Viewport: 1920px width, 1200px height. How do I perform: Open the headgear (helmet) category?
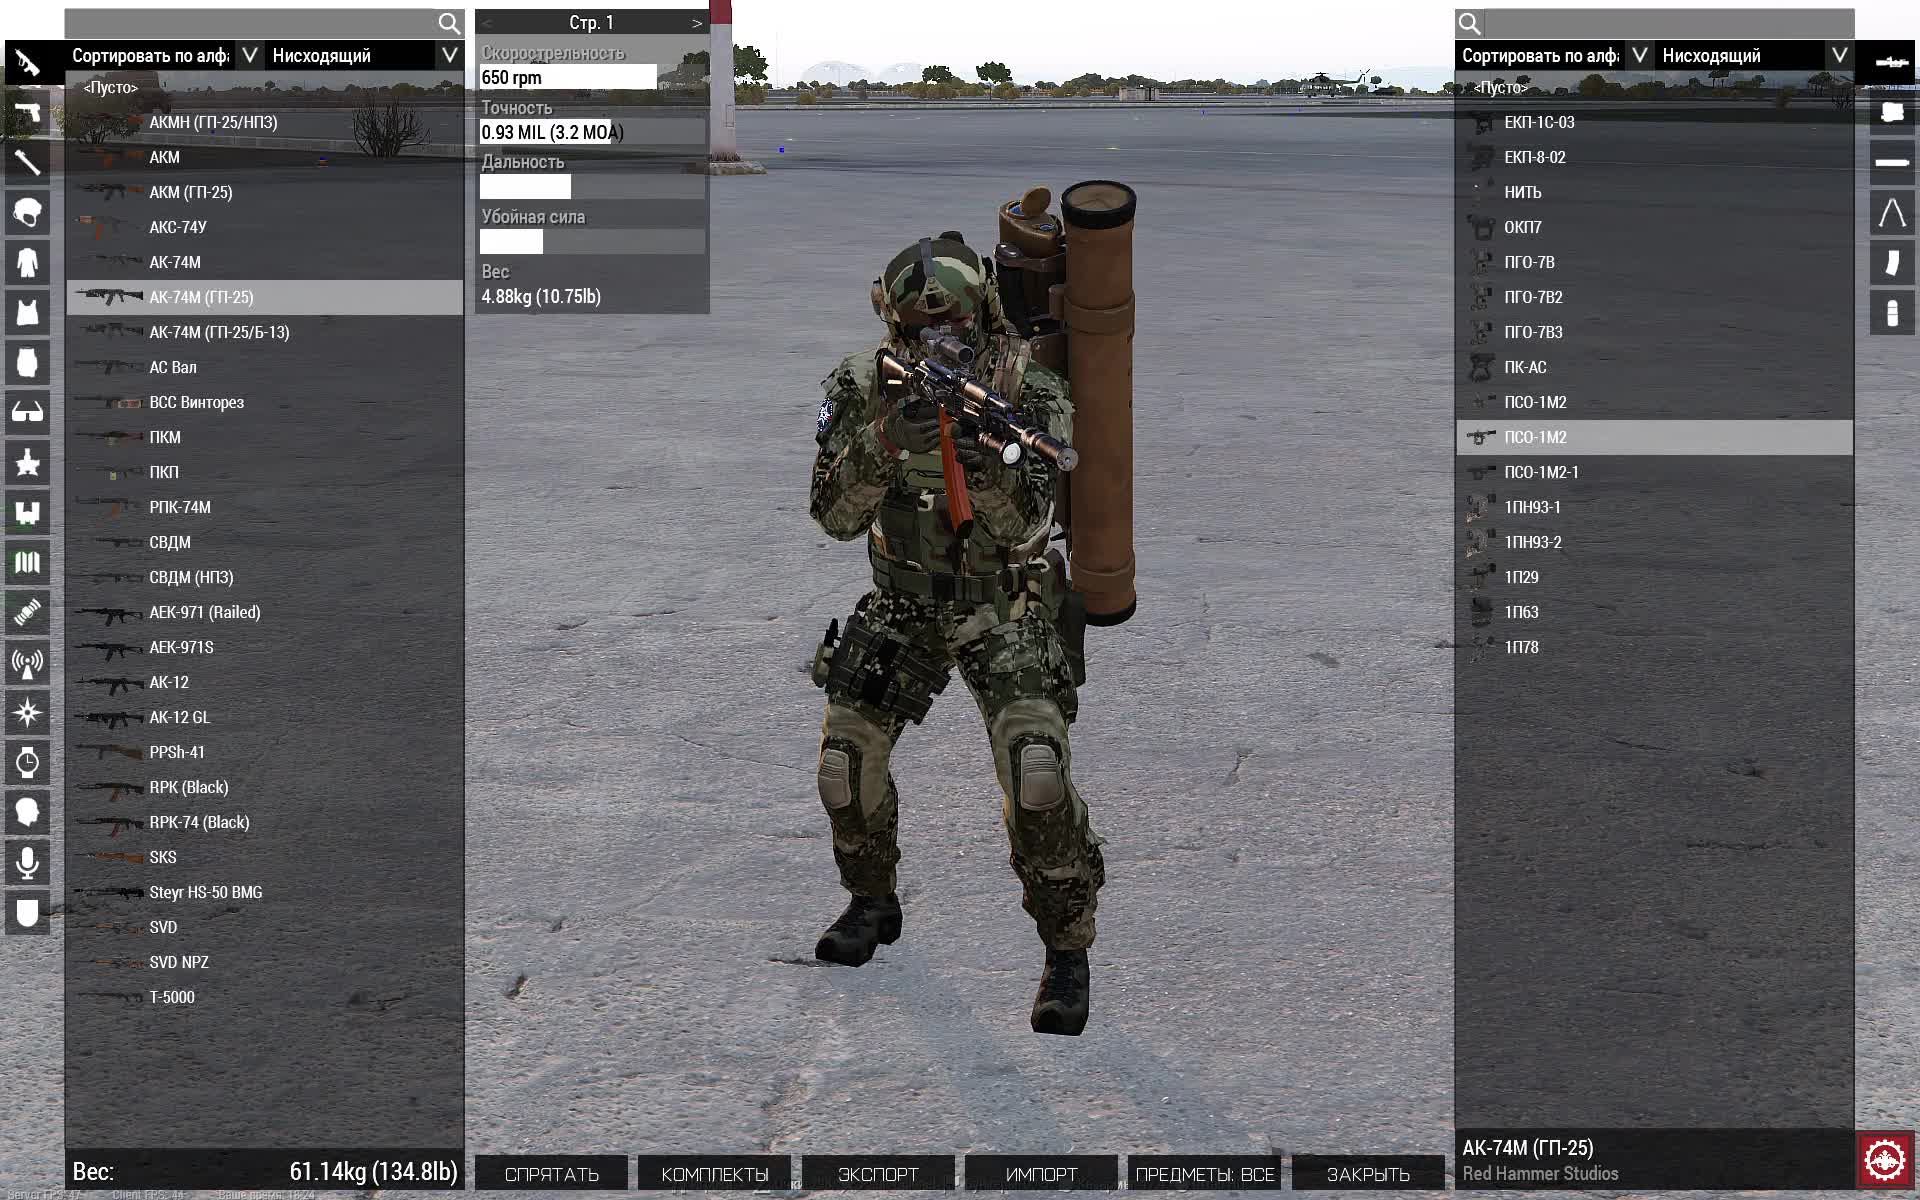(x=27, y=212)
